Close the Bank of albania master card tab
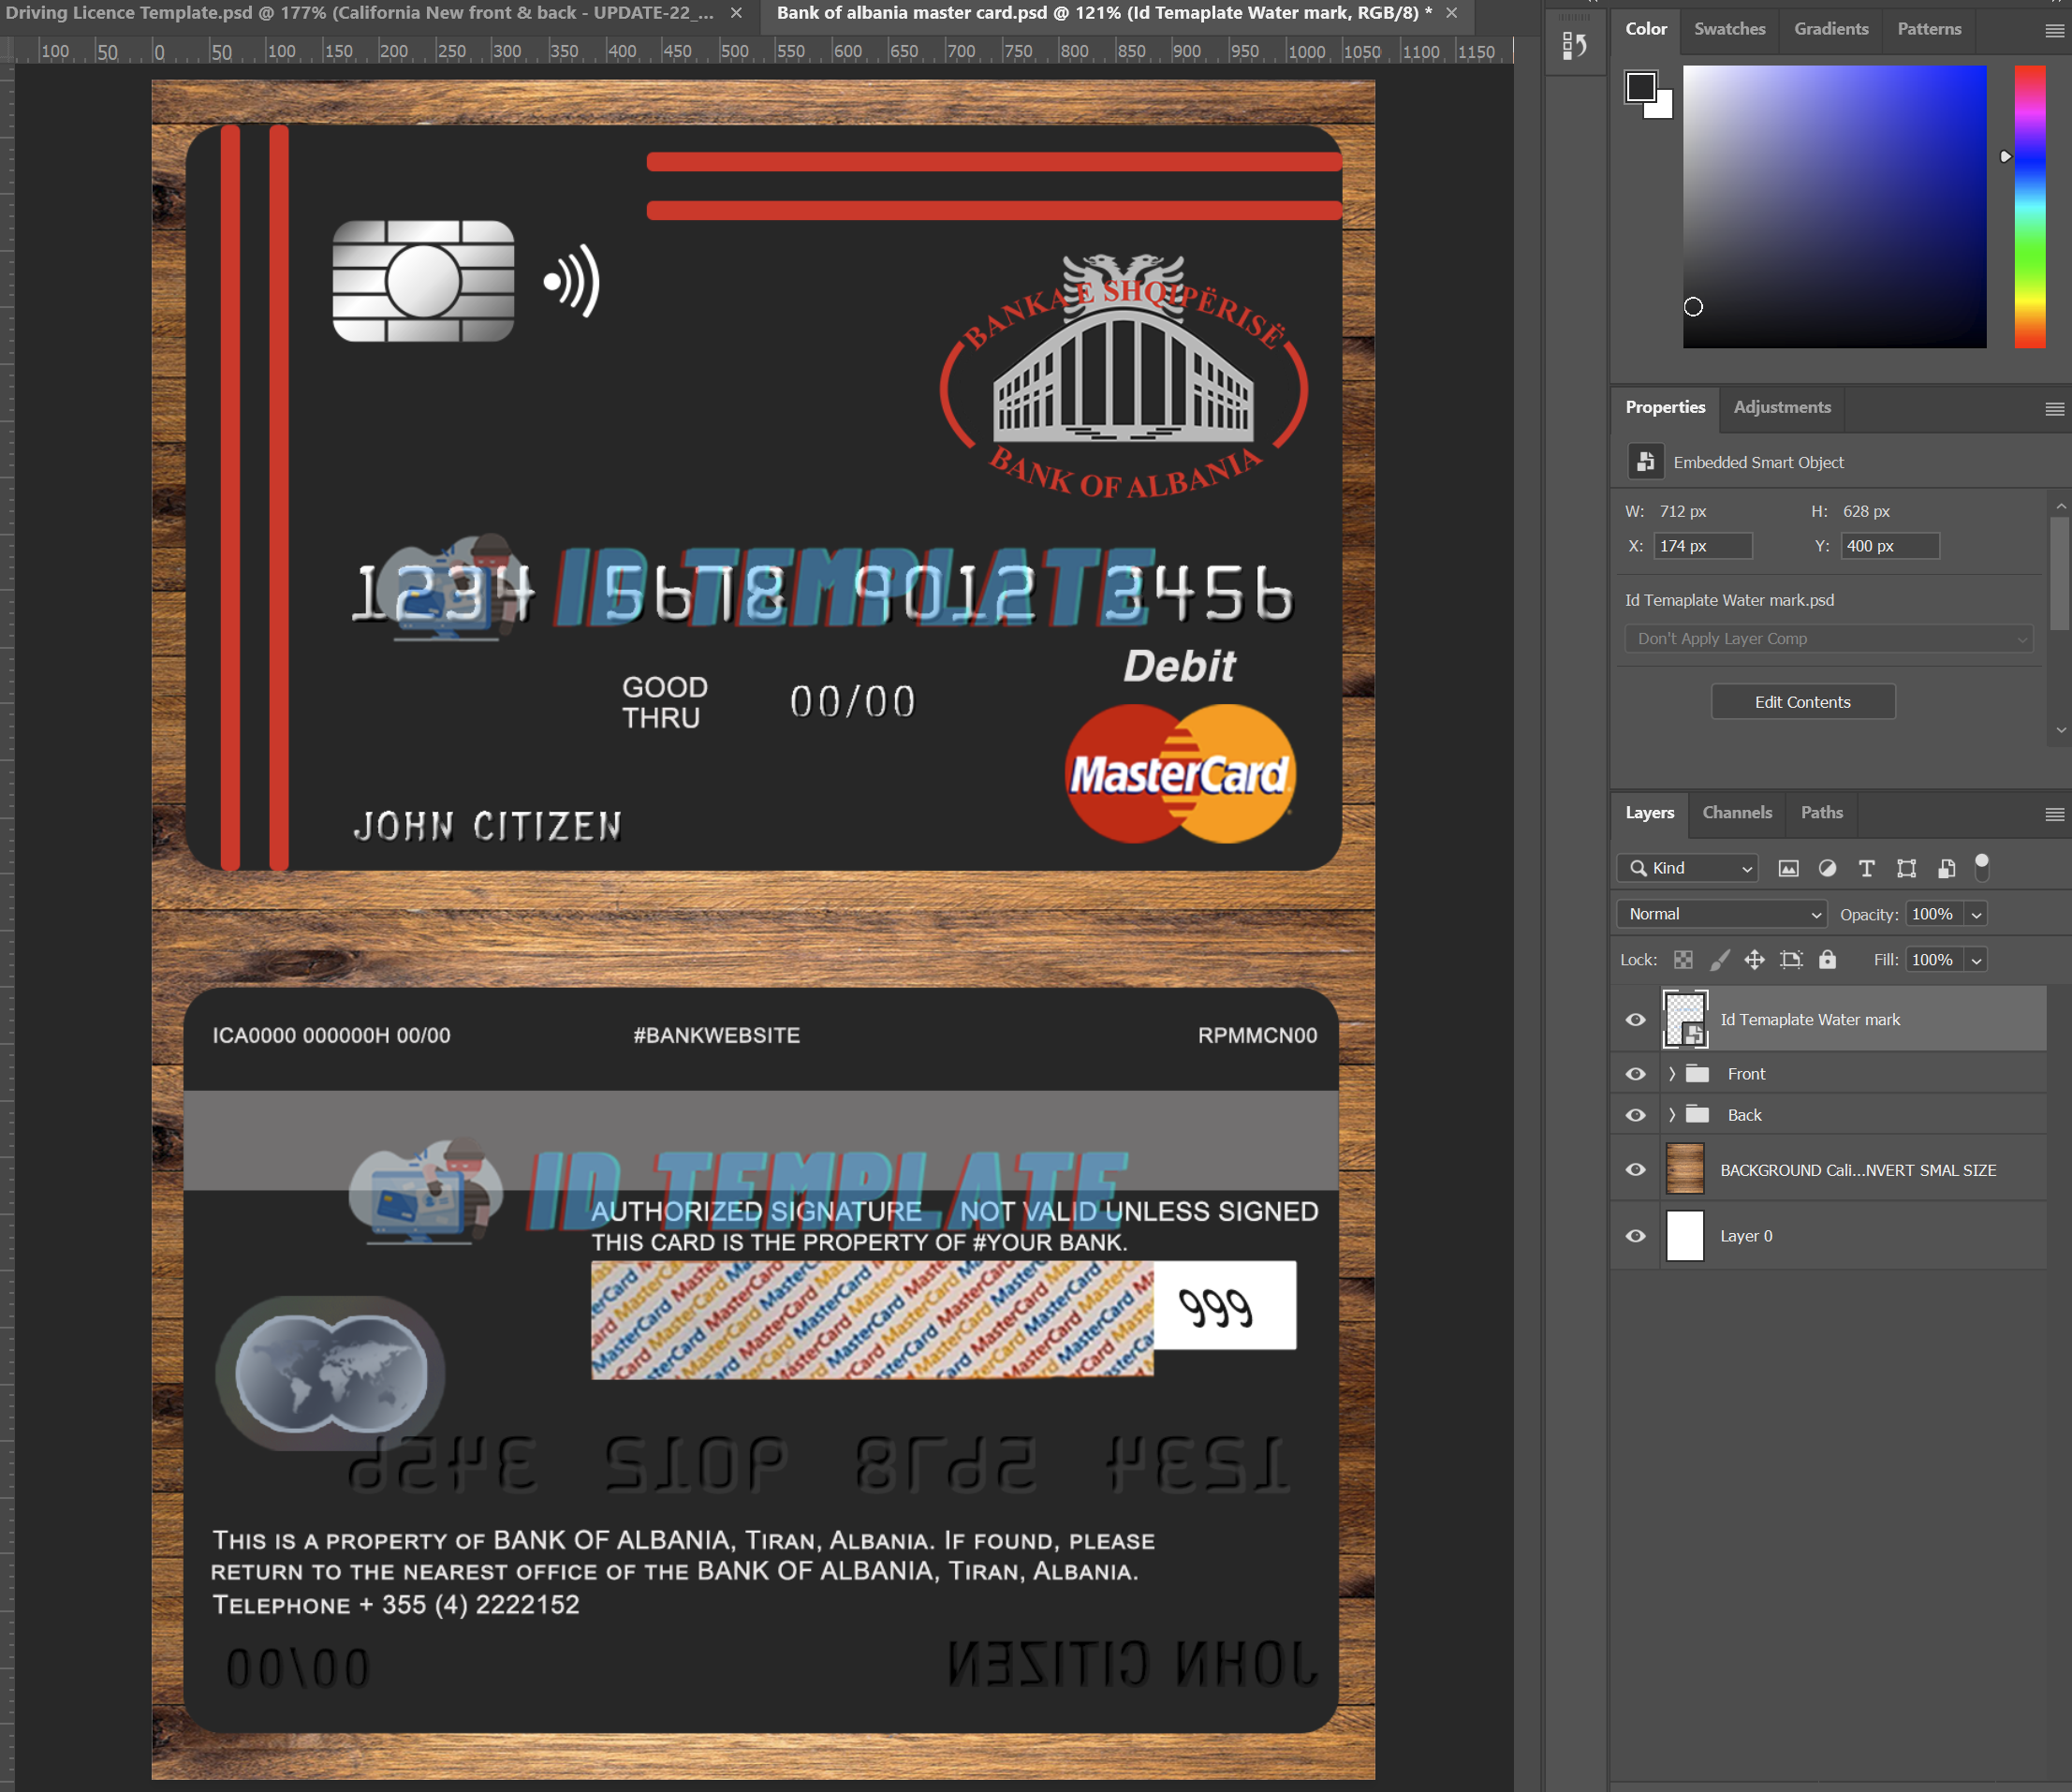 coord(1452,13)
